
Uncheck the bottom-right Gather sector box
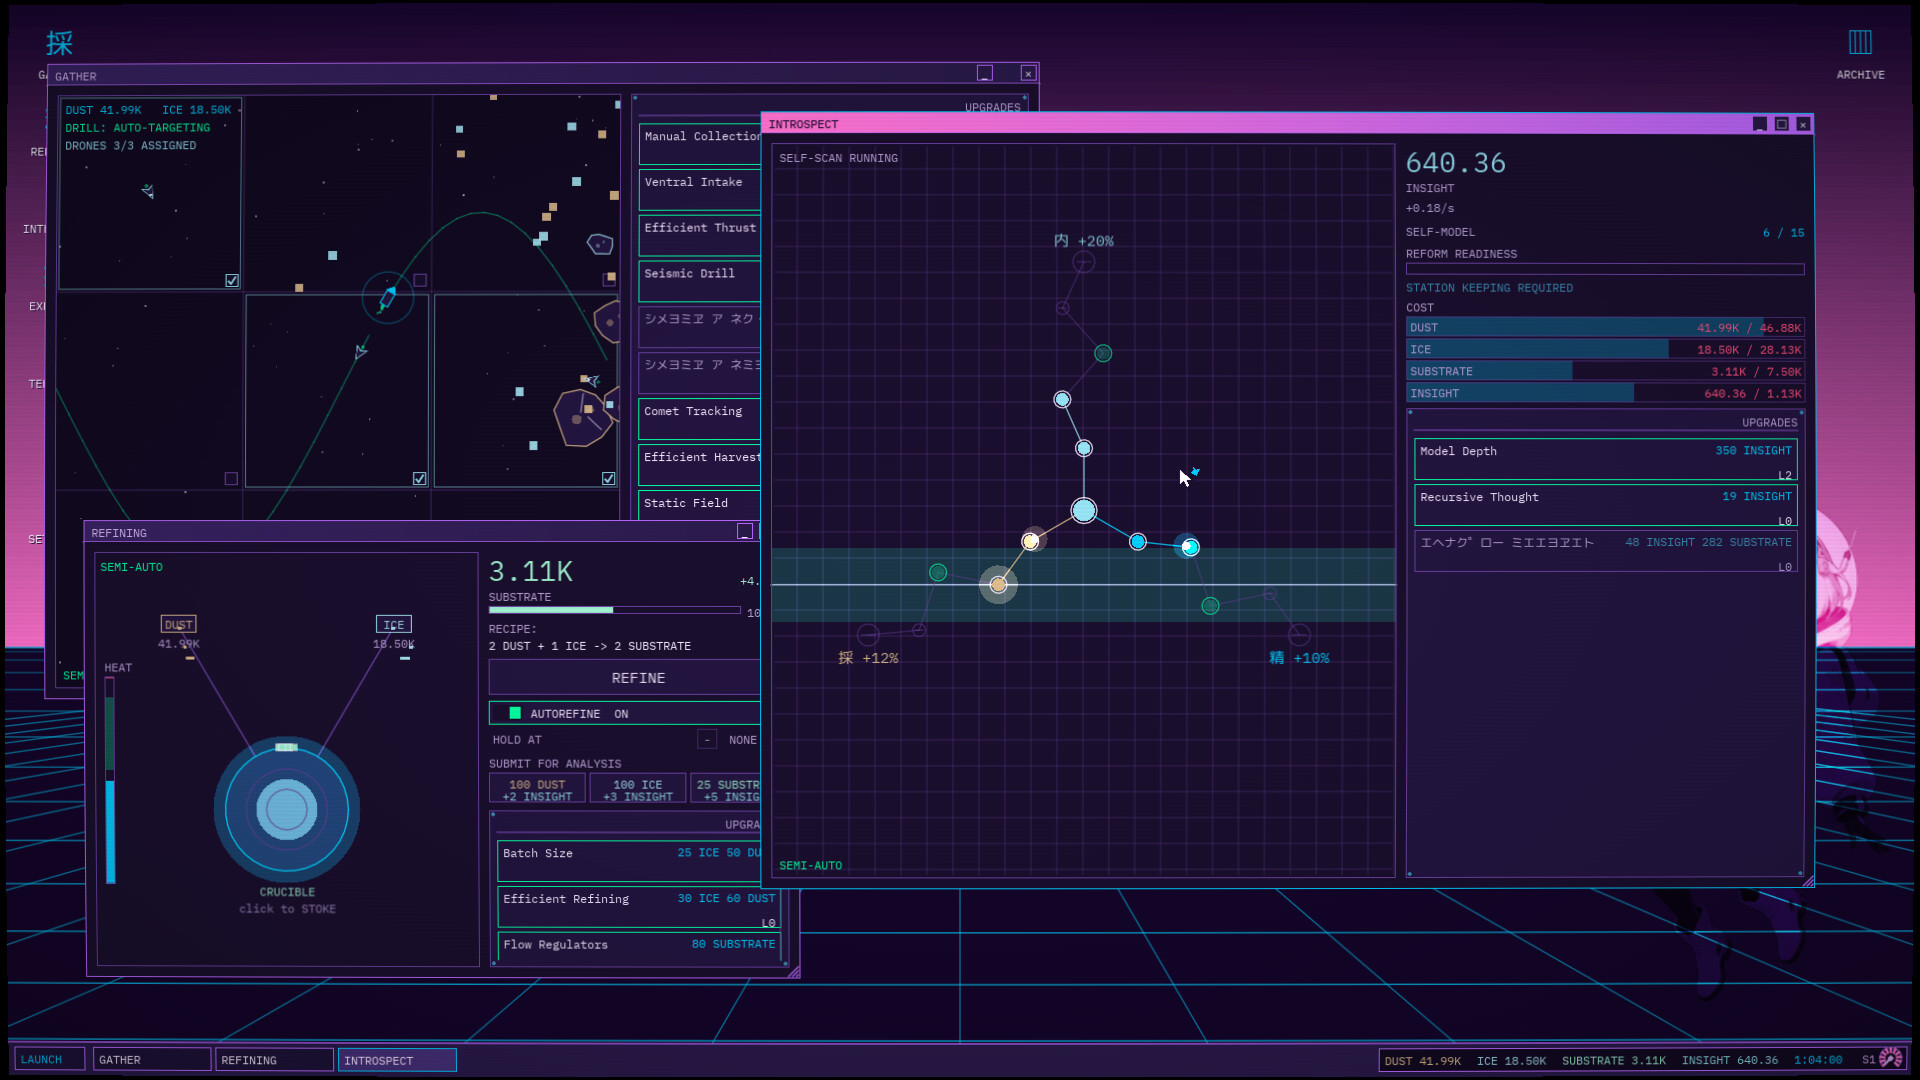click(x=609, y=479)
